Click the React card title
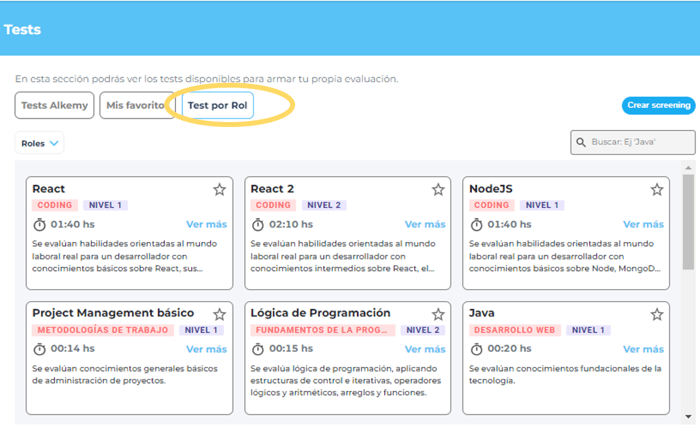Viewport: 700px width, 427px height. (48, 189)
